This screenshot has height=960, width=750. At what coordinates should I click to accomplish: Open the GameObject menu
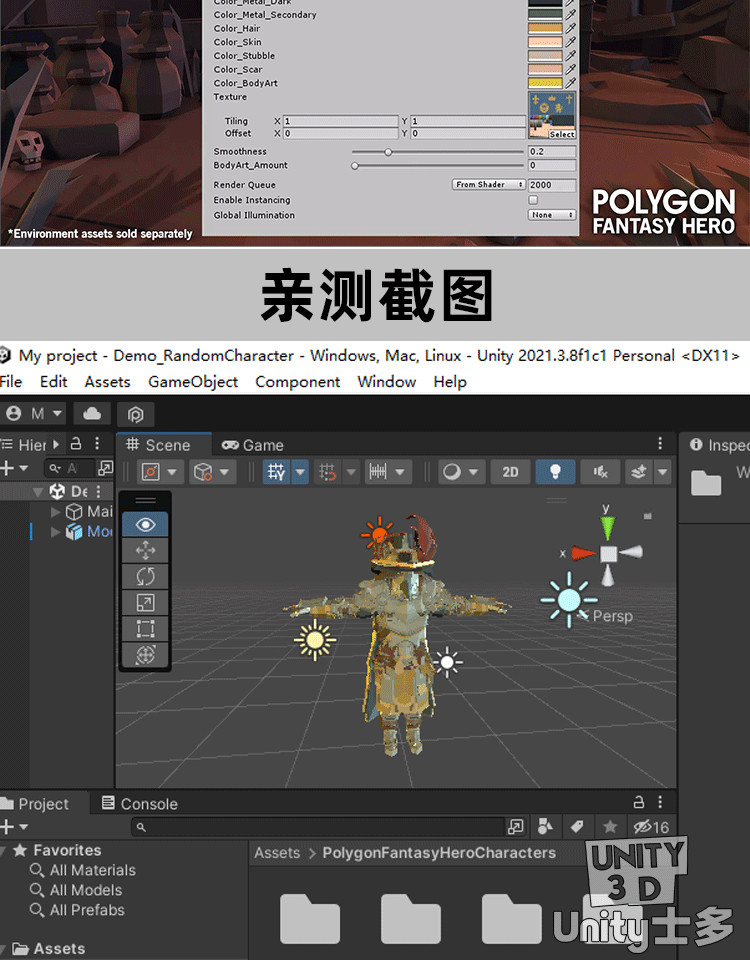pos(193,382)
